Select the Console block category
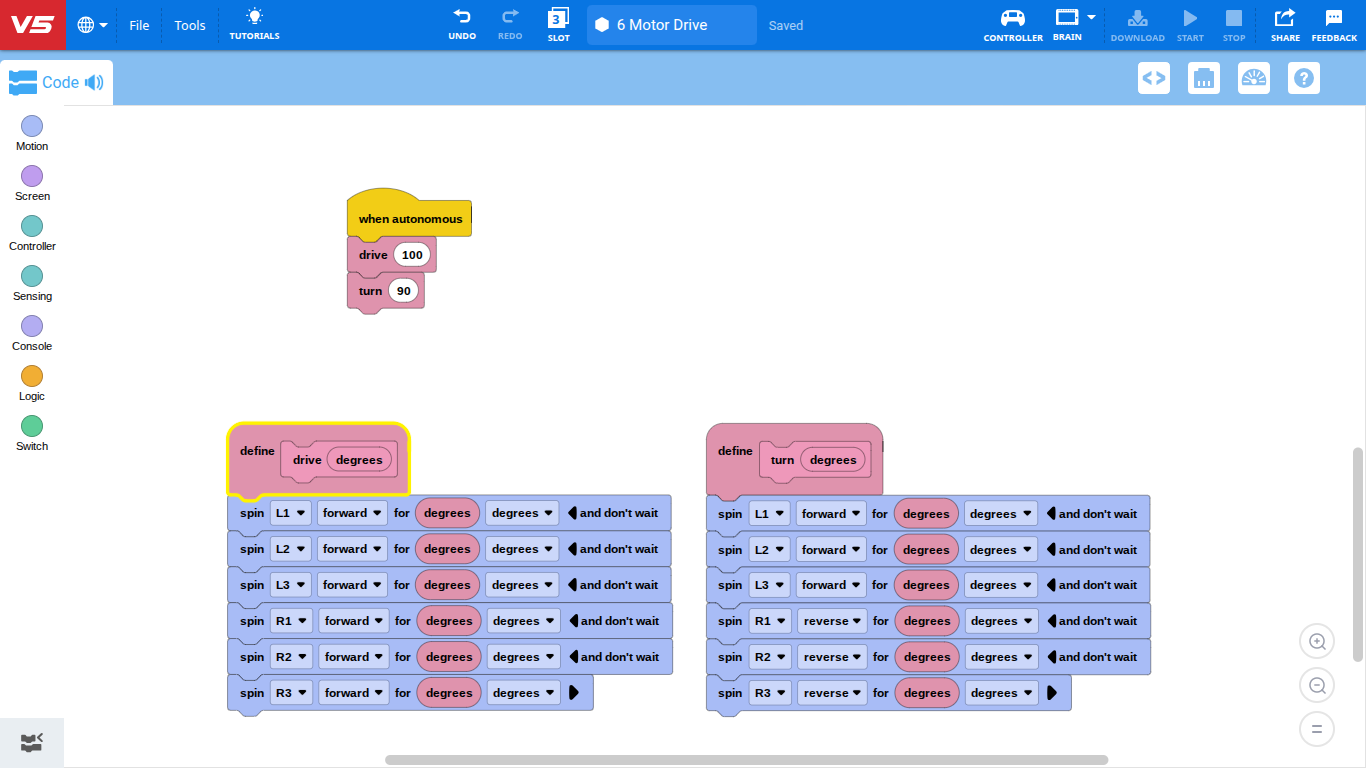This screenshot has width=1366, height=768. point(32,333)
